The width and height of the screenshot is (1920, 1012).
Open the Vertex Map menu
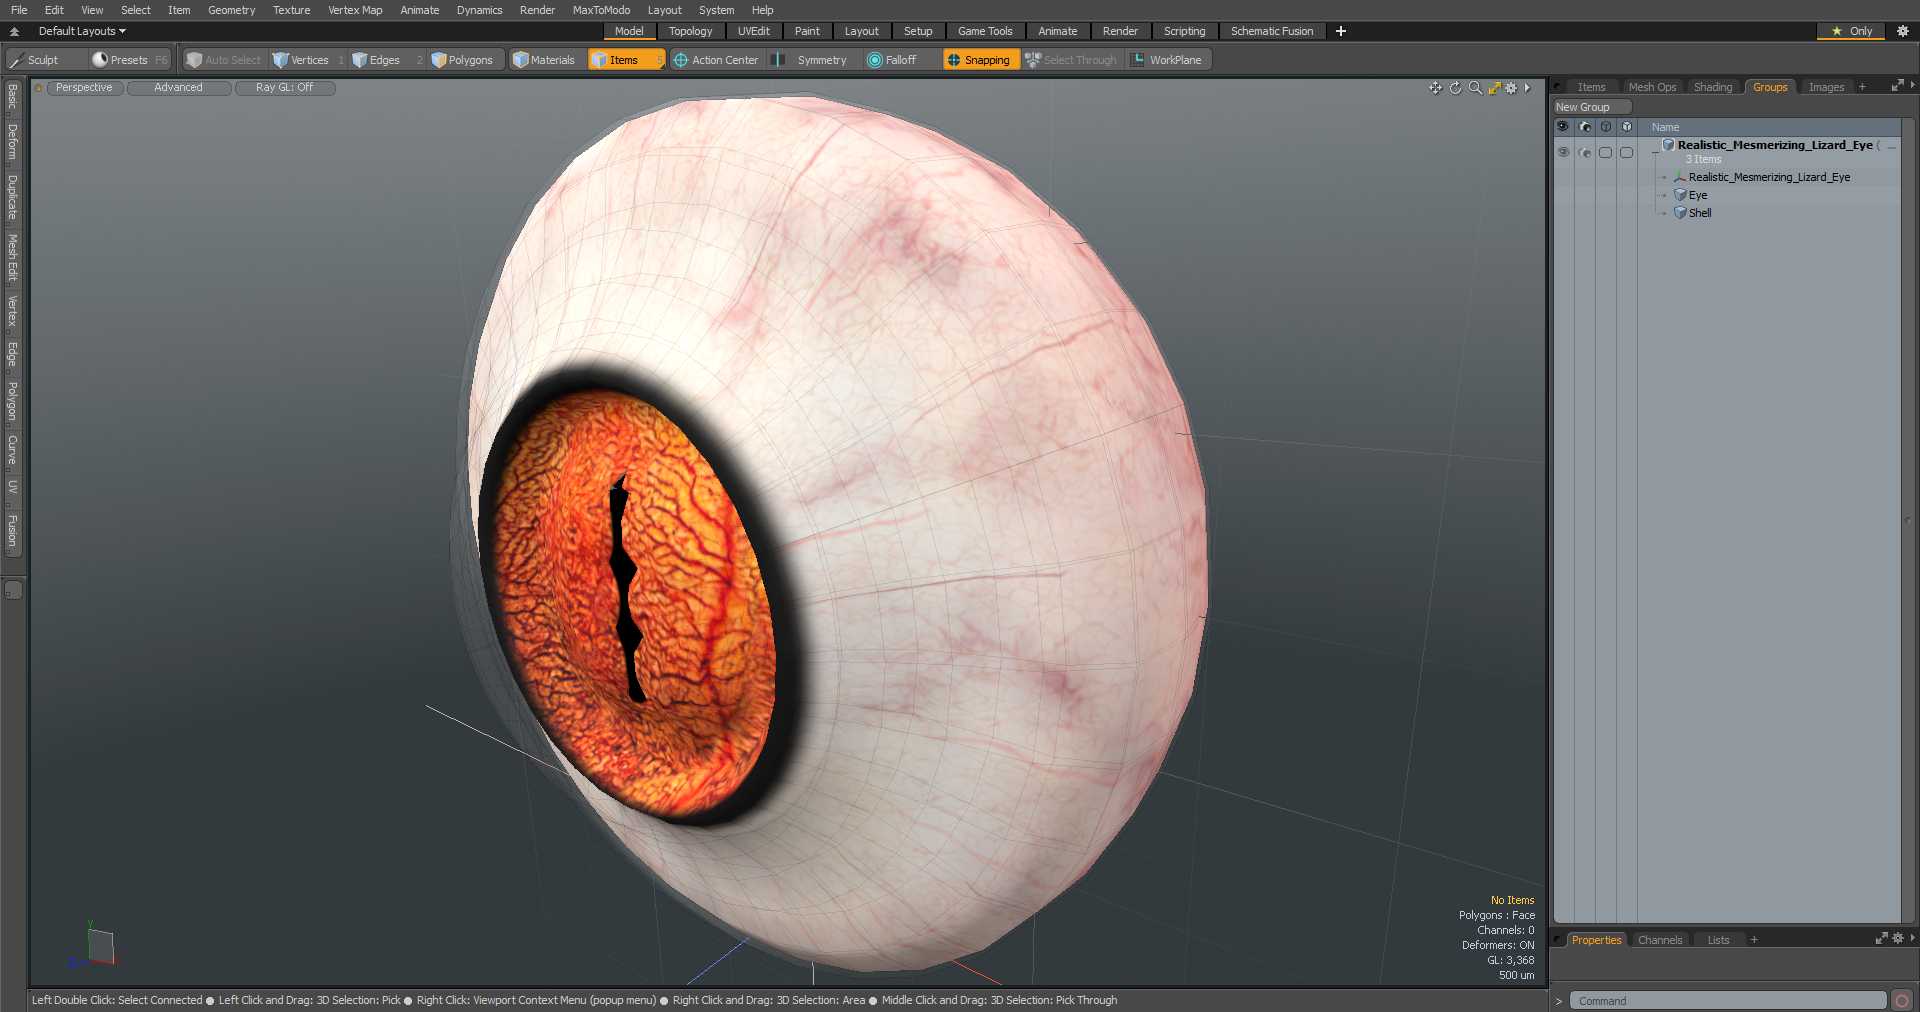pyautogui.click(x=355, y=10)
